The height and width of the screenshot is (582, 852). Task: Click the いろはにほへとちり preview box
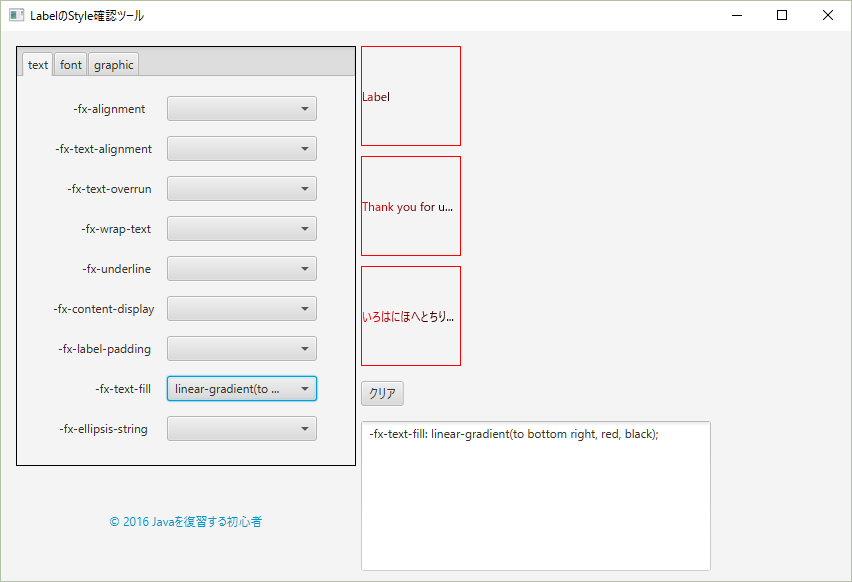pos(410,315)
